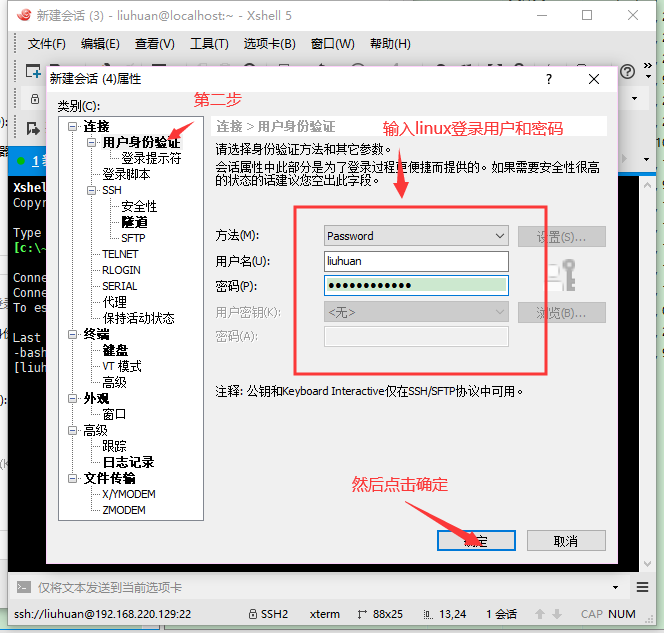Click the dialog help question mark
The width and height of the screenshot is (664, 633).
[549, 79]
